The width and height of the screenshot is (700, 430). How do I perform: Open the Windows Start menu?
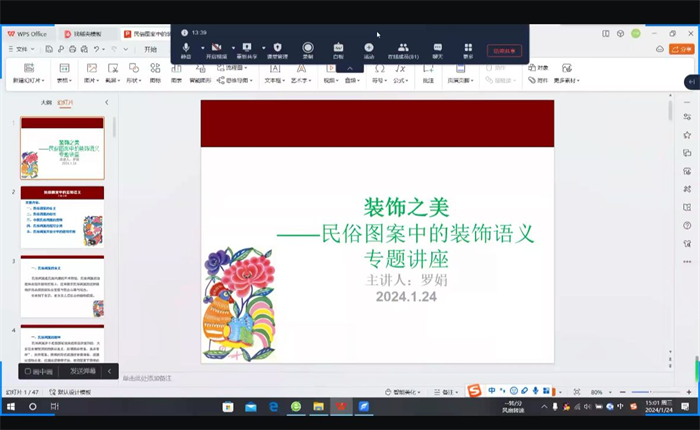pos(10,407)
